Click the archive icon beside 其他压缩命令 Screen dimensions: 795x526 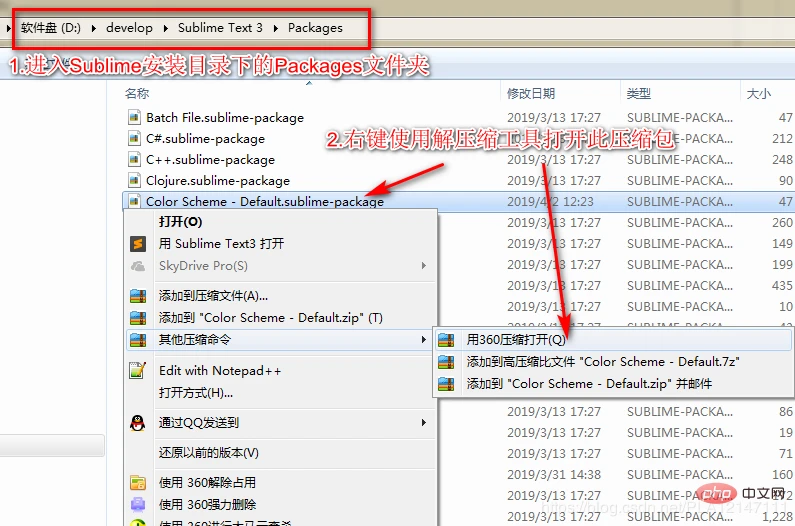(x=138, y=340)
